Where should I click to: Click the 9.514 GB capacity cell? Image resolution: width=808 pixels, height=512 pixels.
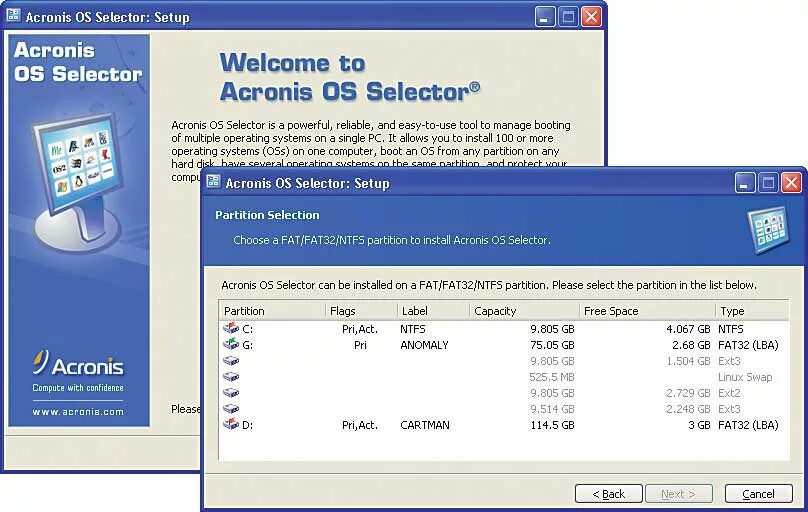(552, 409)
